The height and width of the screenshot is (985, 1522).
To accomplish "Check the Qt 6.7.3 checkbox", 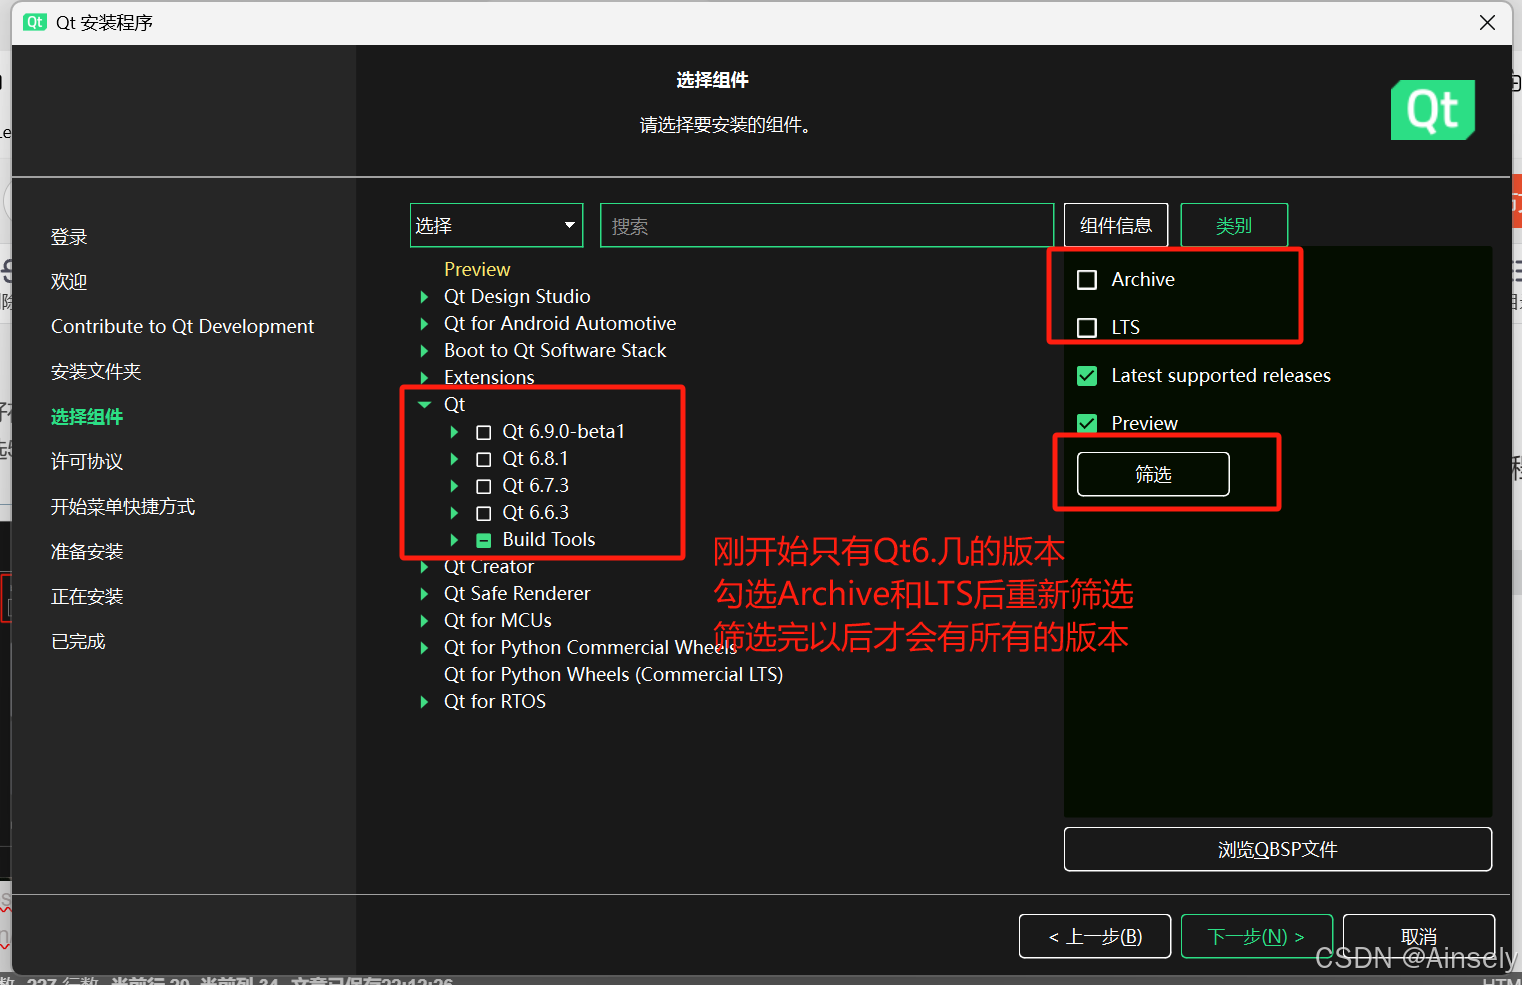I will pos(484,487).
